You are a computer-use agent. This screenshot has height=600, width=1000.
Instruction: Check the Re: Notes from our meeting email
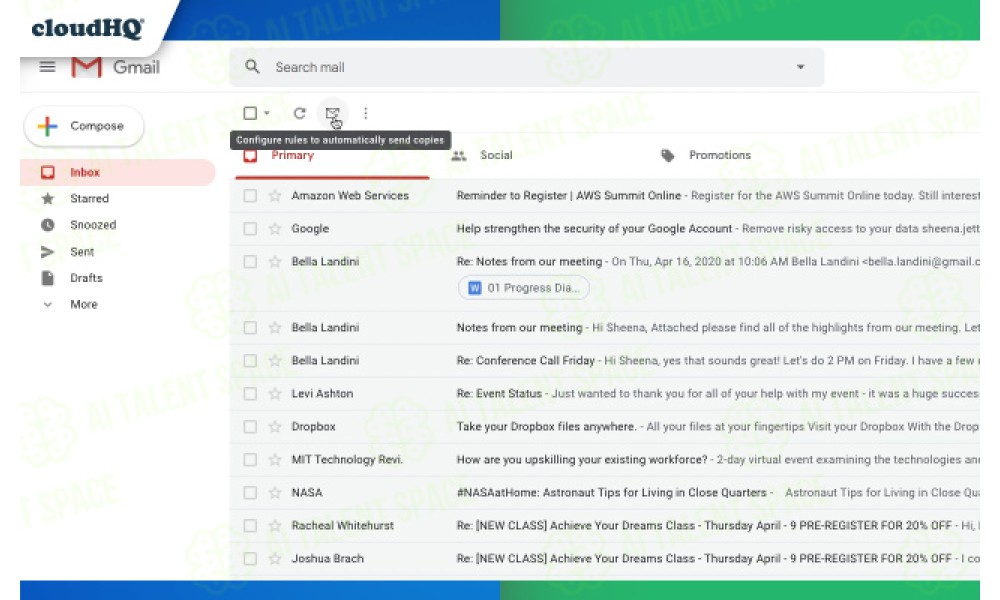[x=250, y=262]
